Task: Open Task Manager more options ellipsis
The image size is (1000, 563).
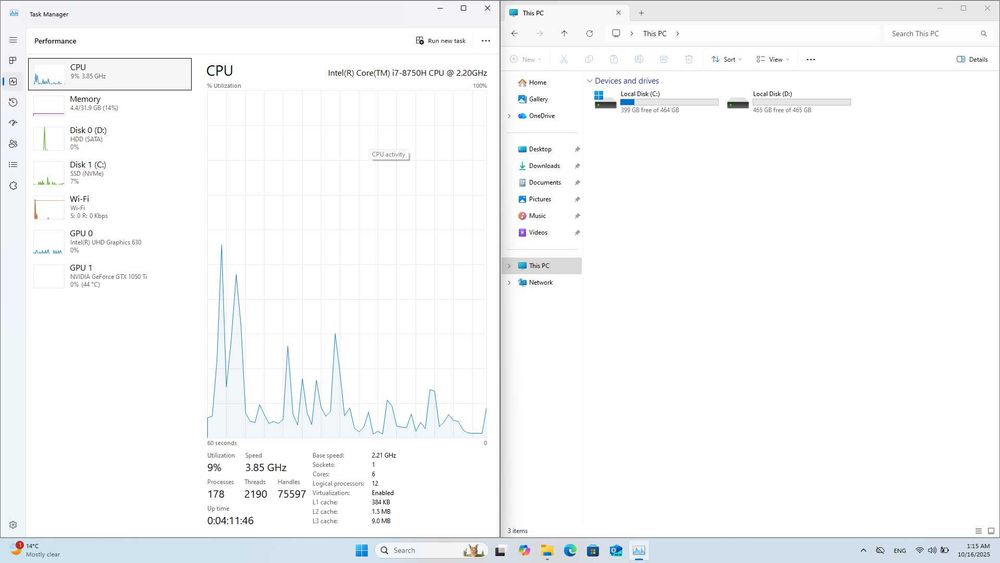Action: [x=486, y=41]
